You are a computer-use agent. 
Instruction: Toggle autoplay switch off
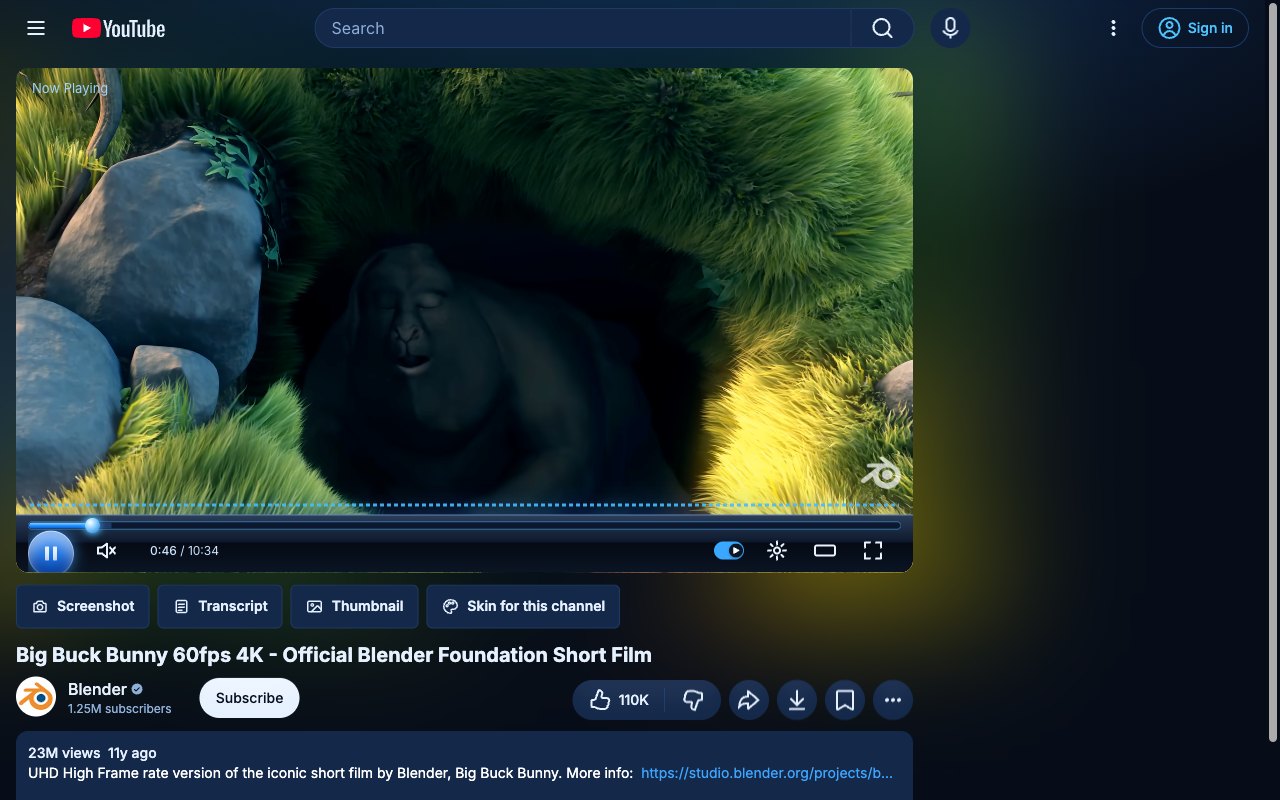point(729,550)
